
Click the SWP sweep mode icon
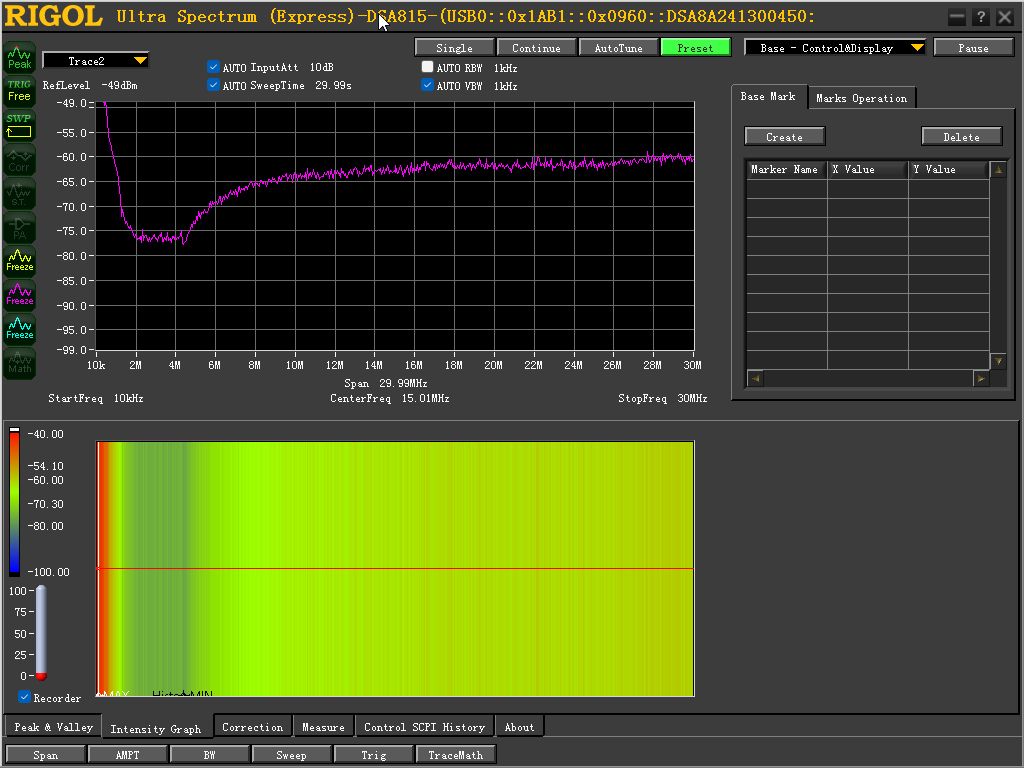pyautogui.click(x=19, y=125)
